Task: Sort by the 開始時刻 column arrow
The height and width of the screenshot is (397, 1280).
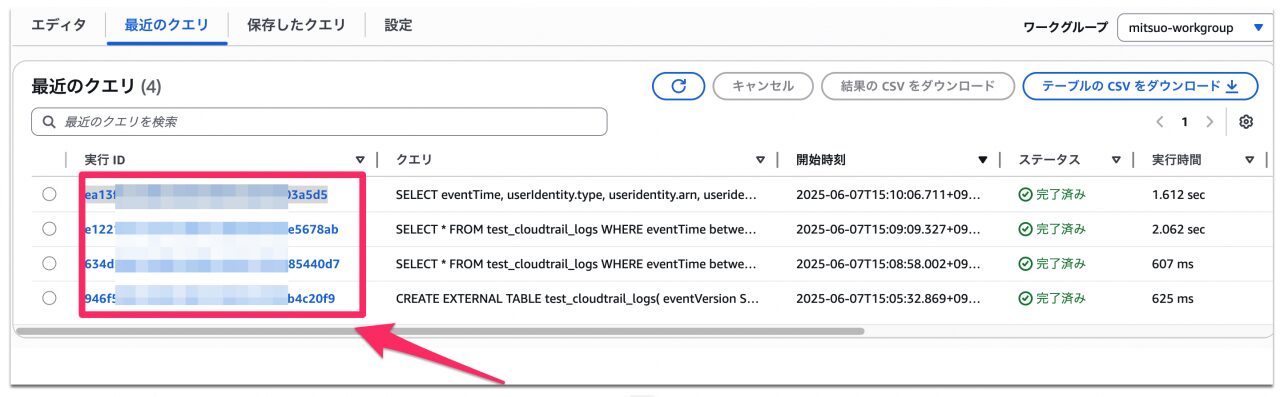Action: point(984,160)
